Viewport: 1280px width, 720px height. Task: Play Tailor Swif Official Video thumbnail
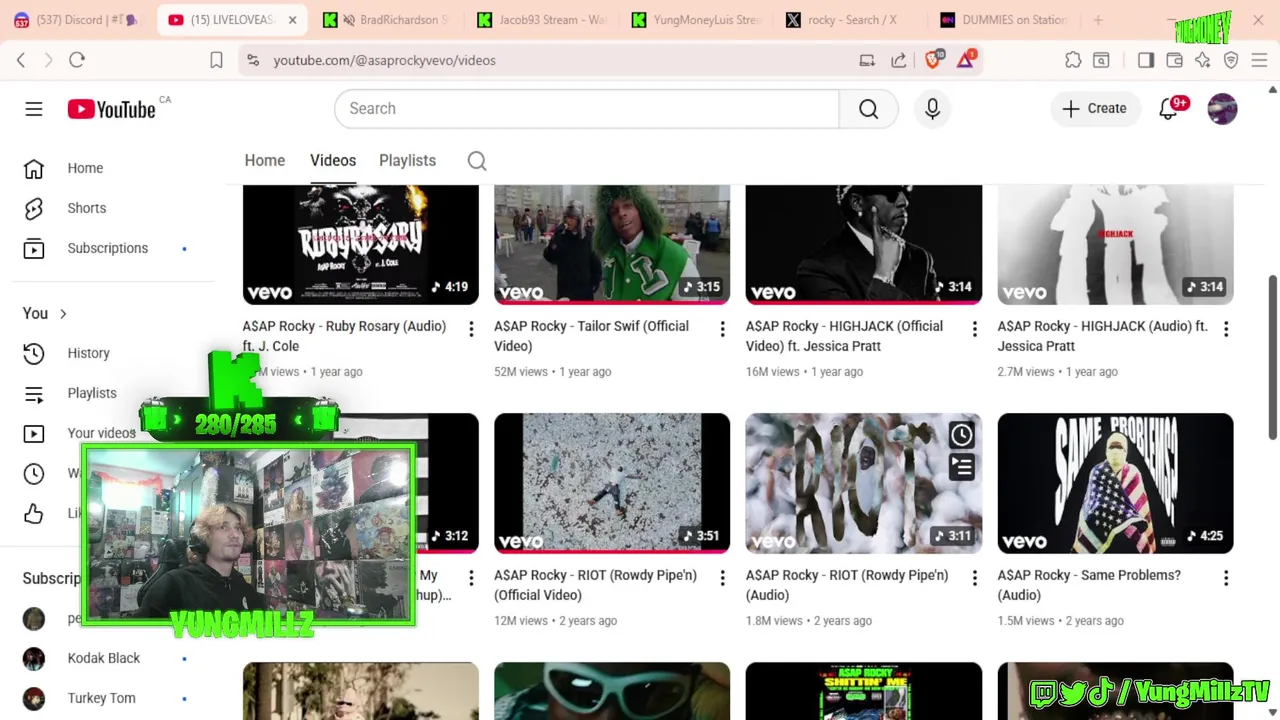612,245
